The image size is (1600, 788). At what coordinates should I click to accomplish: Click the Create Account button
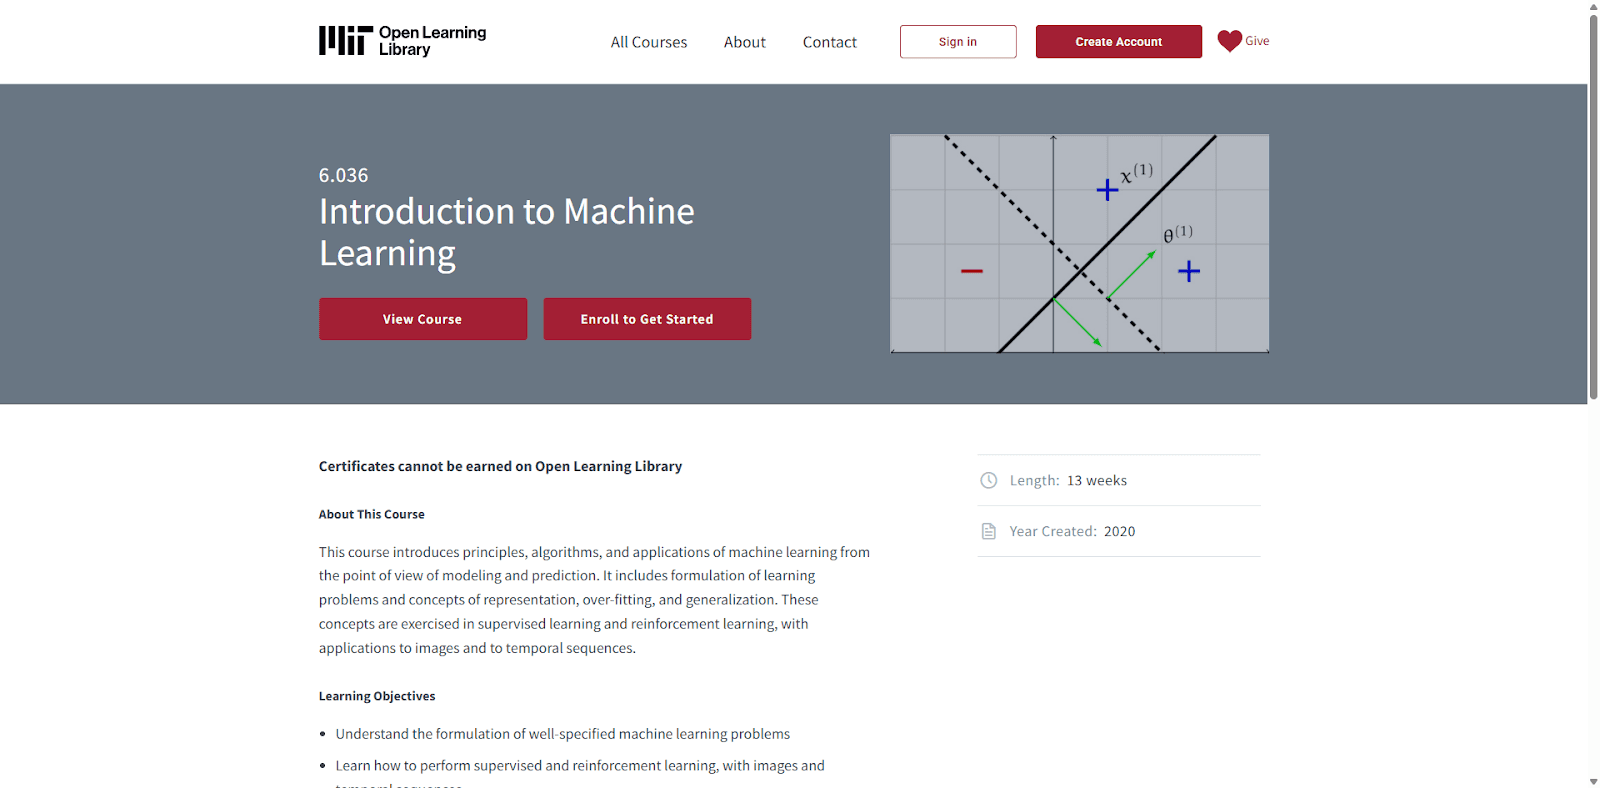[1119, 42]
